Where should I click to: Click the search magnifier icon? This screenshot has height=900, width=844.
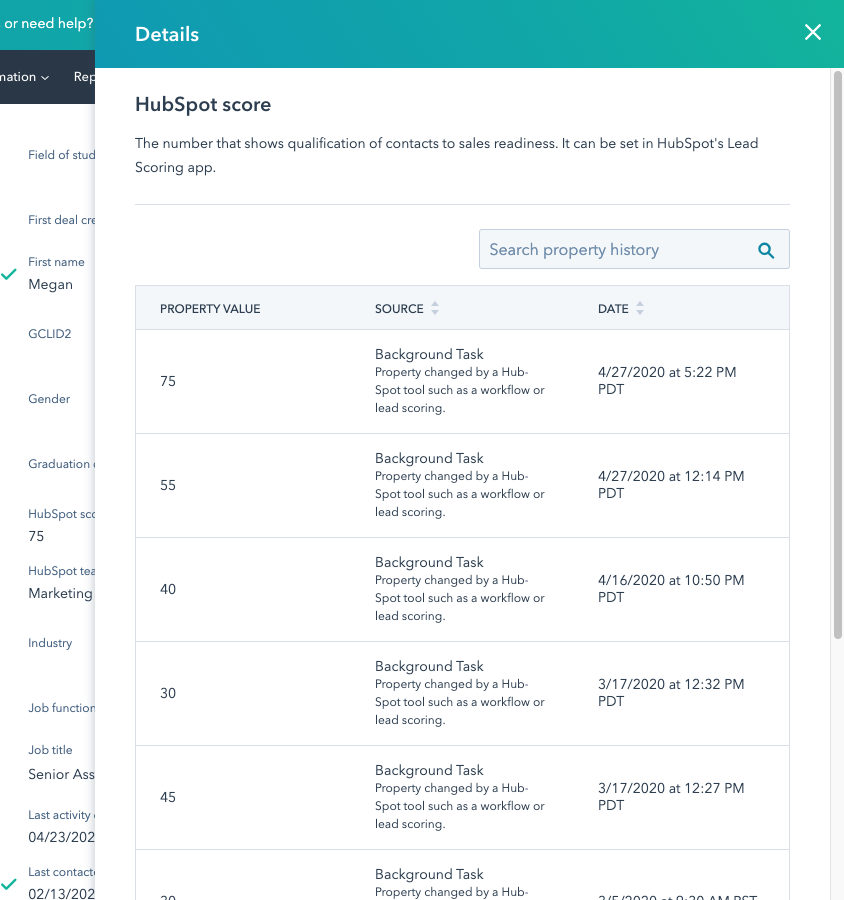coord(766,250)
